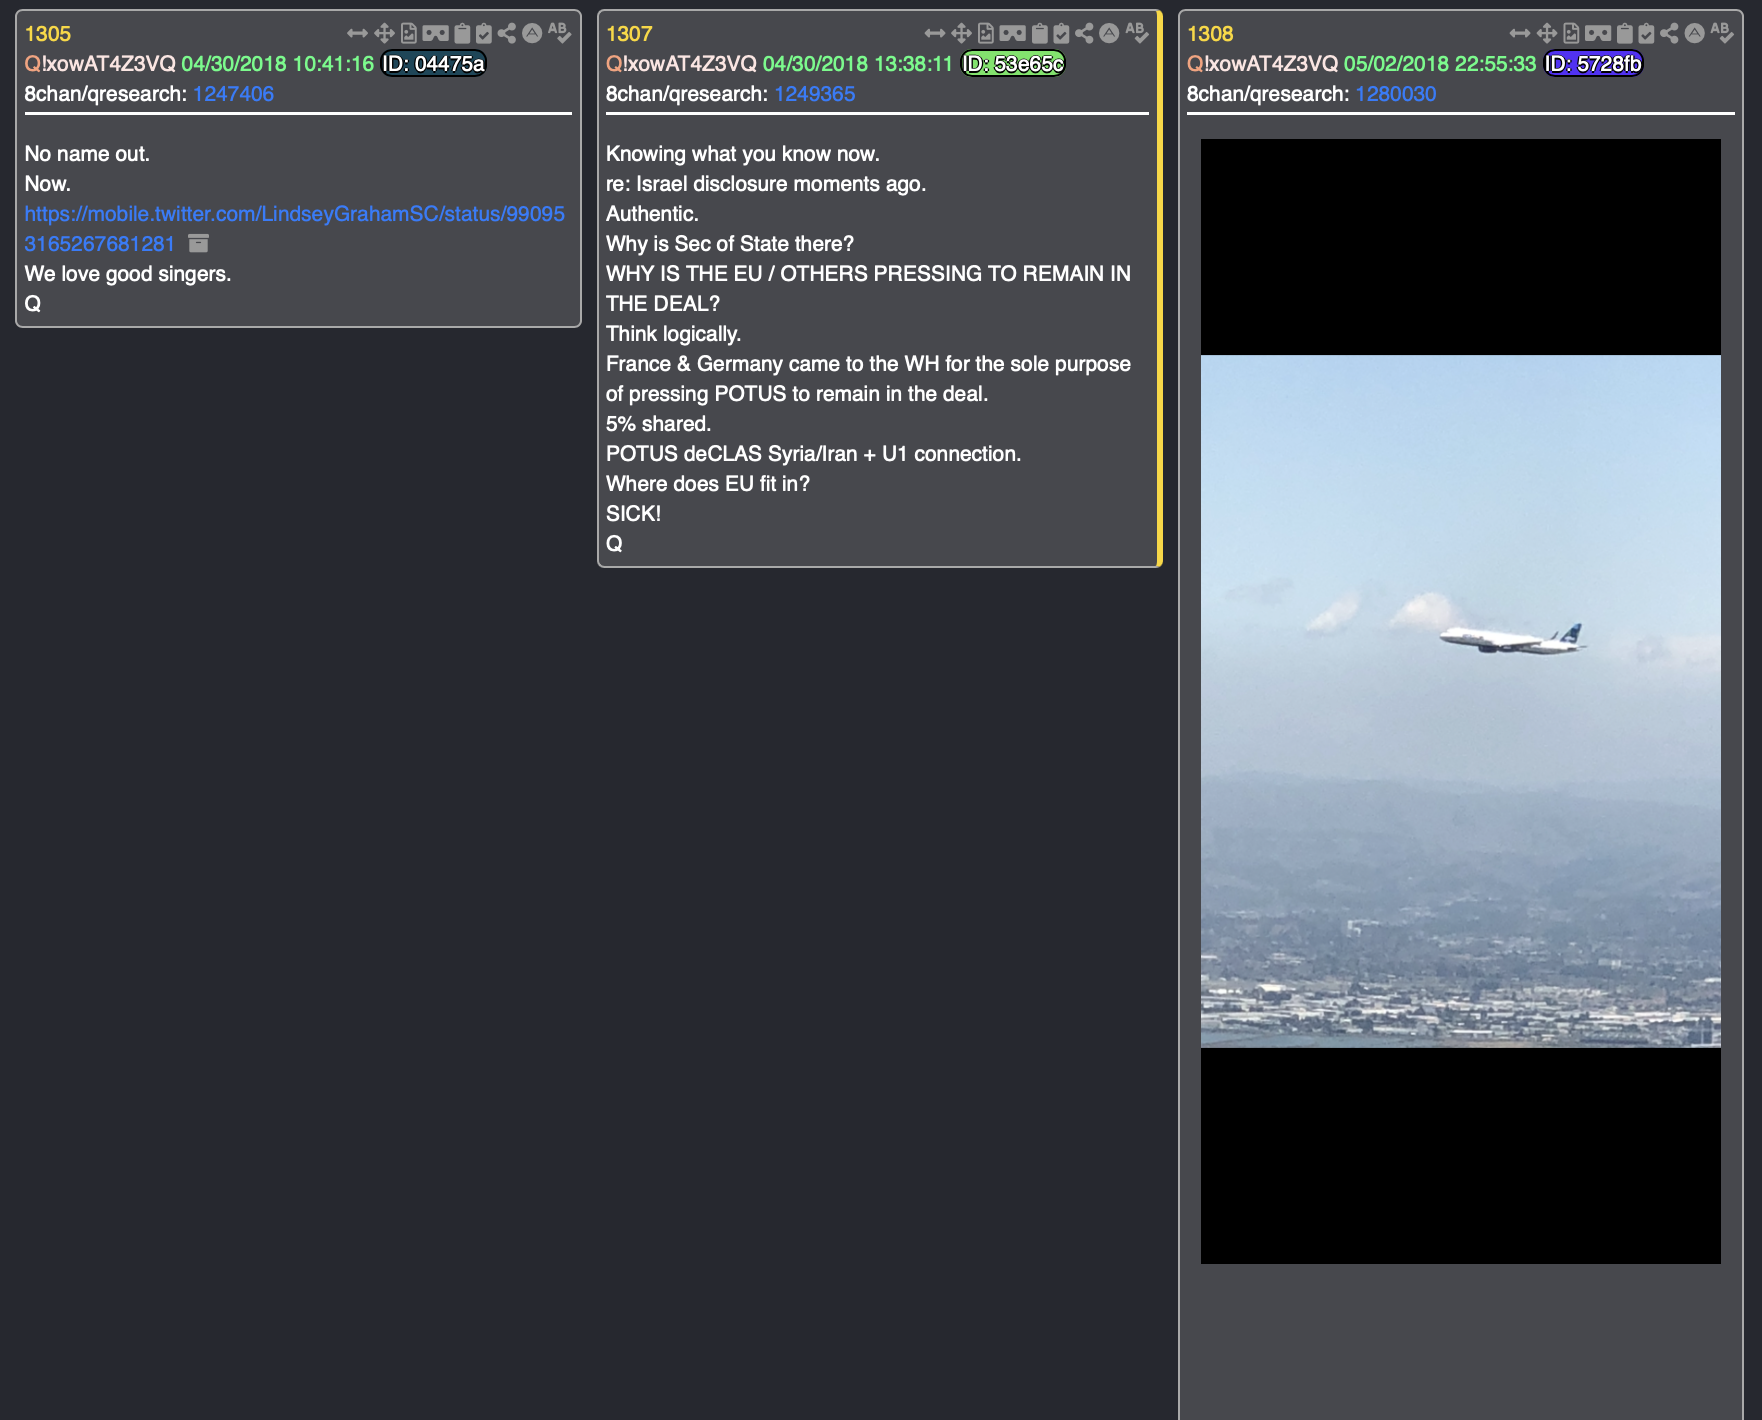Screen dimensions: 1762x1420
Task: Click the Q!xowAT4Z3VQ tripcode on post 1305
Action: [100, 64]
